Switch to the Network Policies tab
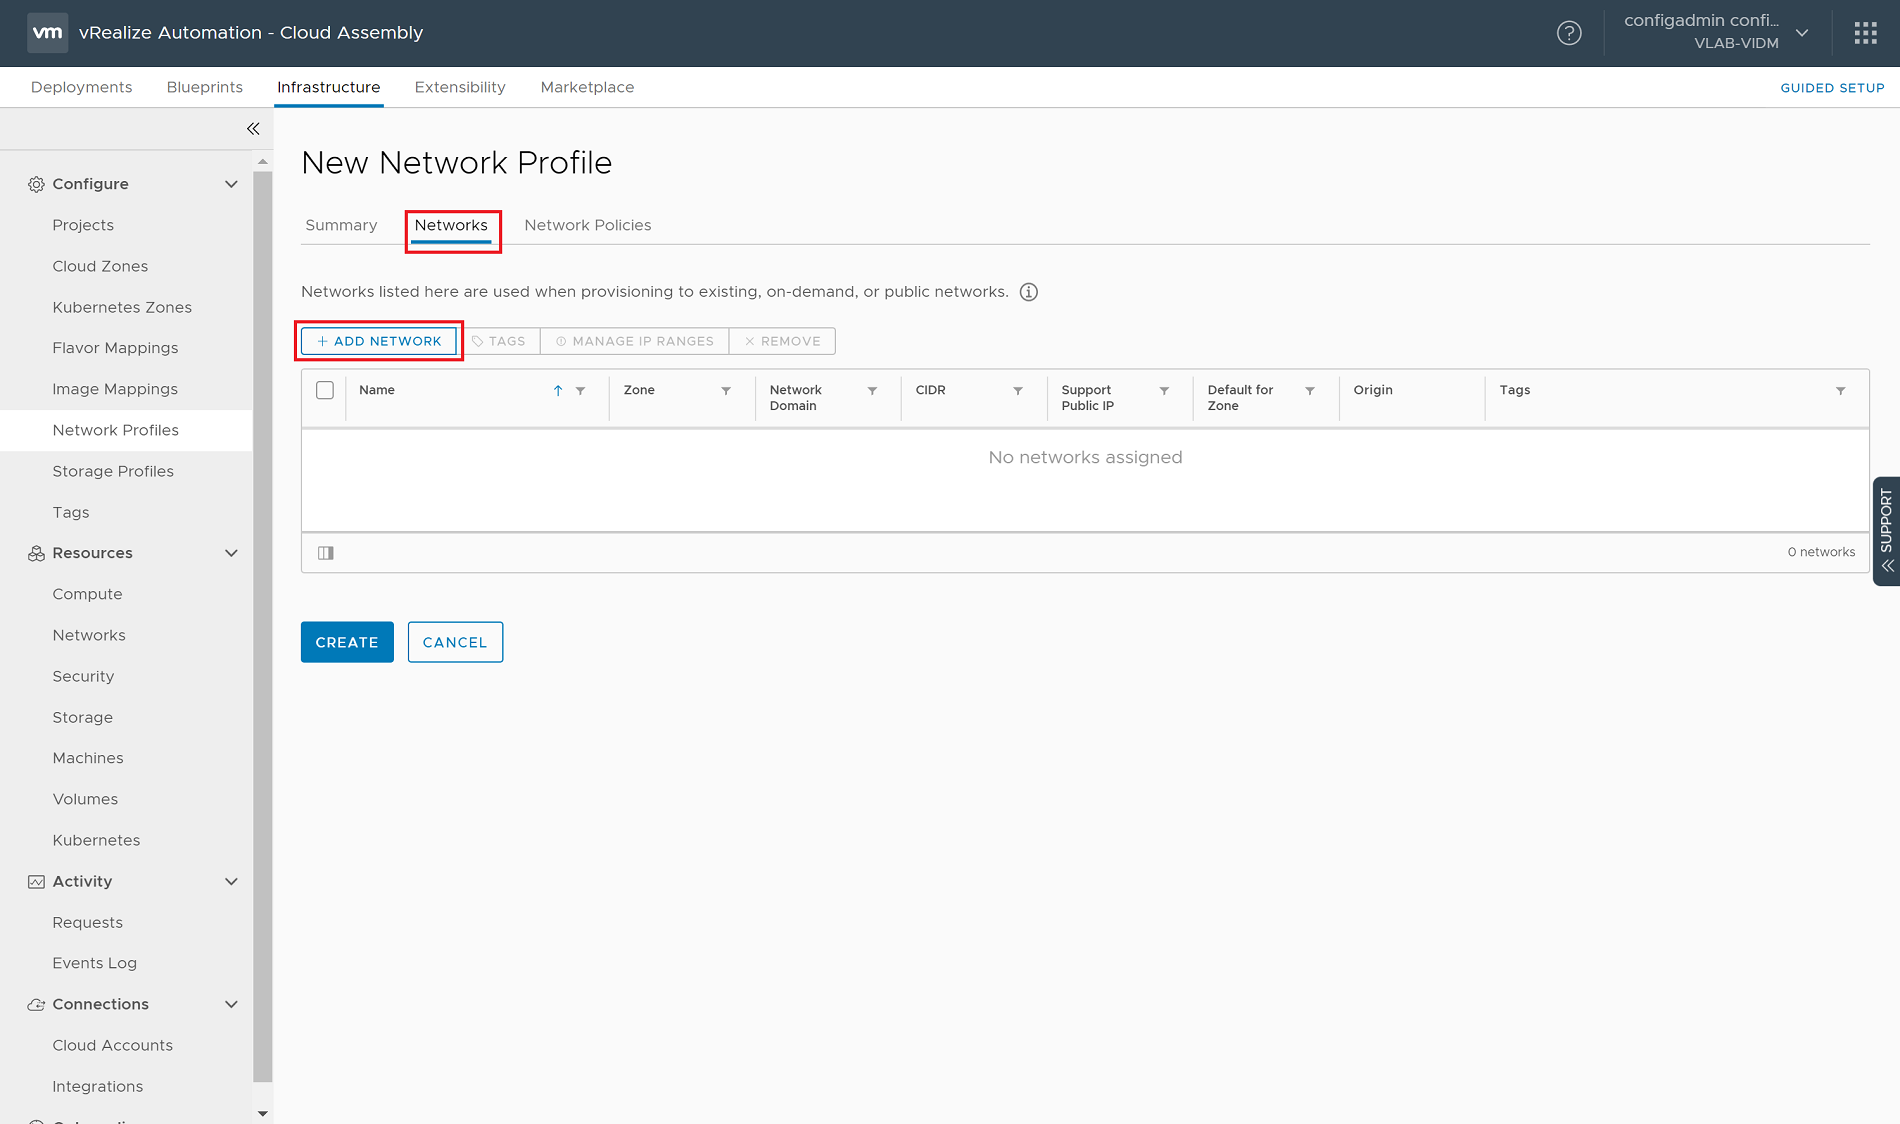 (x=587, y=225)
